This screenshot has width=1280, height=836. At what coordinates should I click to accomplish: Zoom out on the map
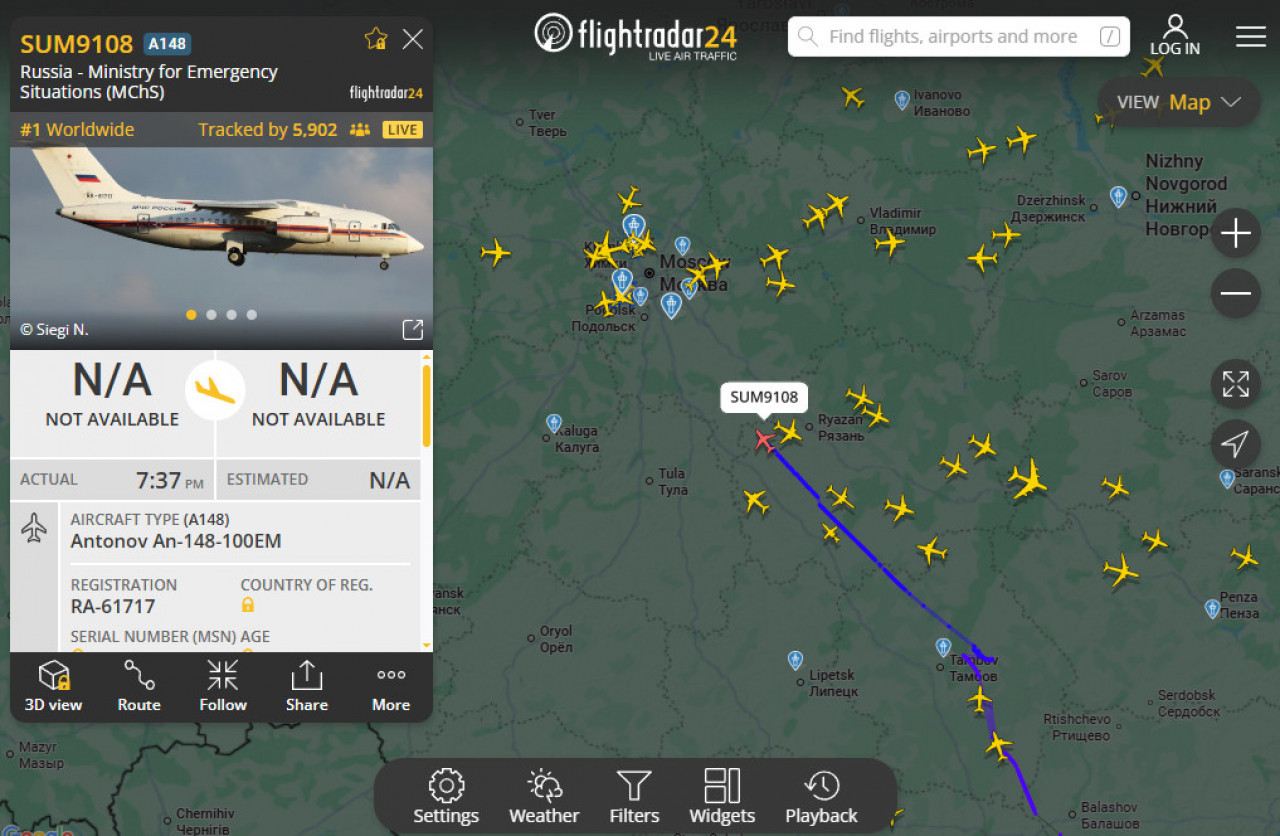click(x=1236, y=293)
